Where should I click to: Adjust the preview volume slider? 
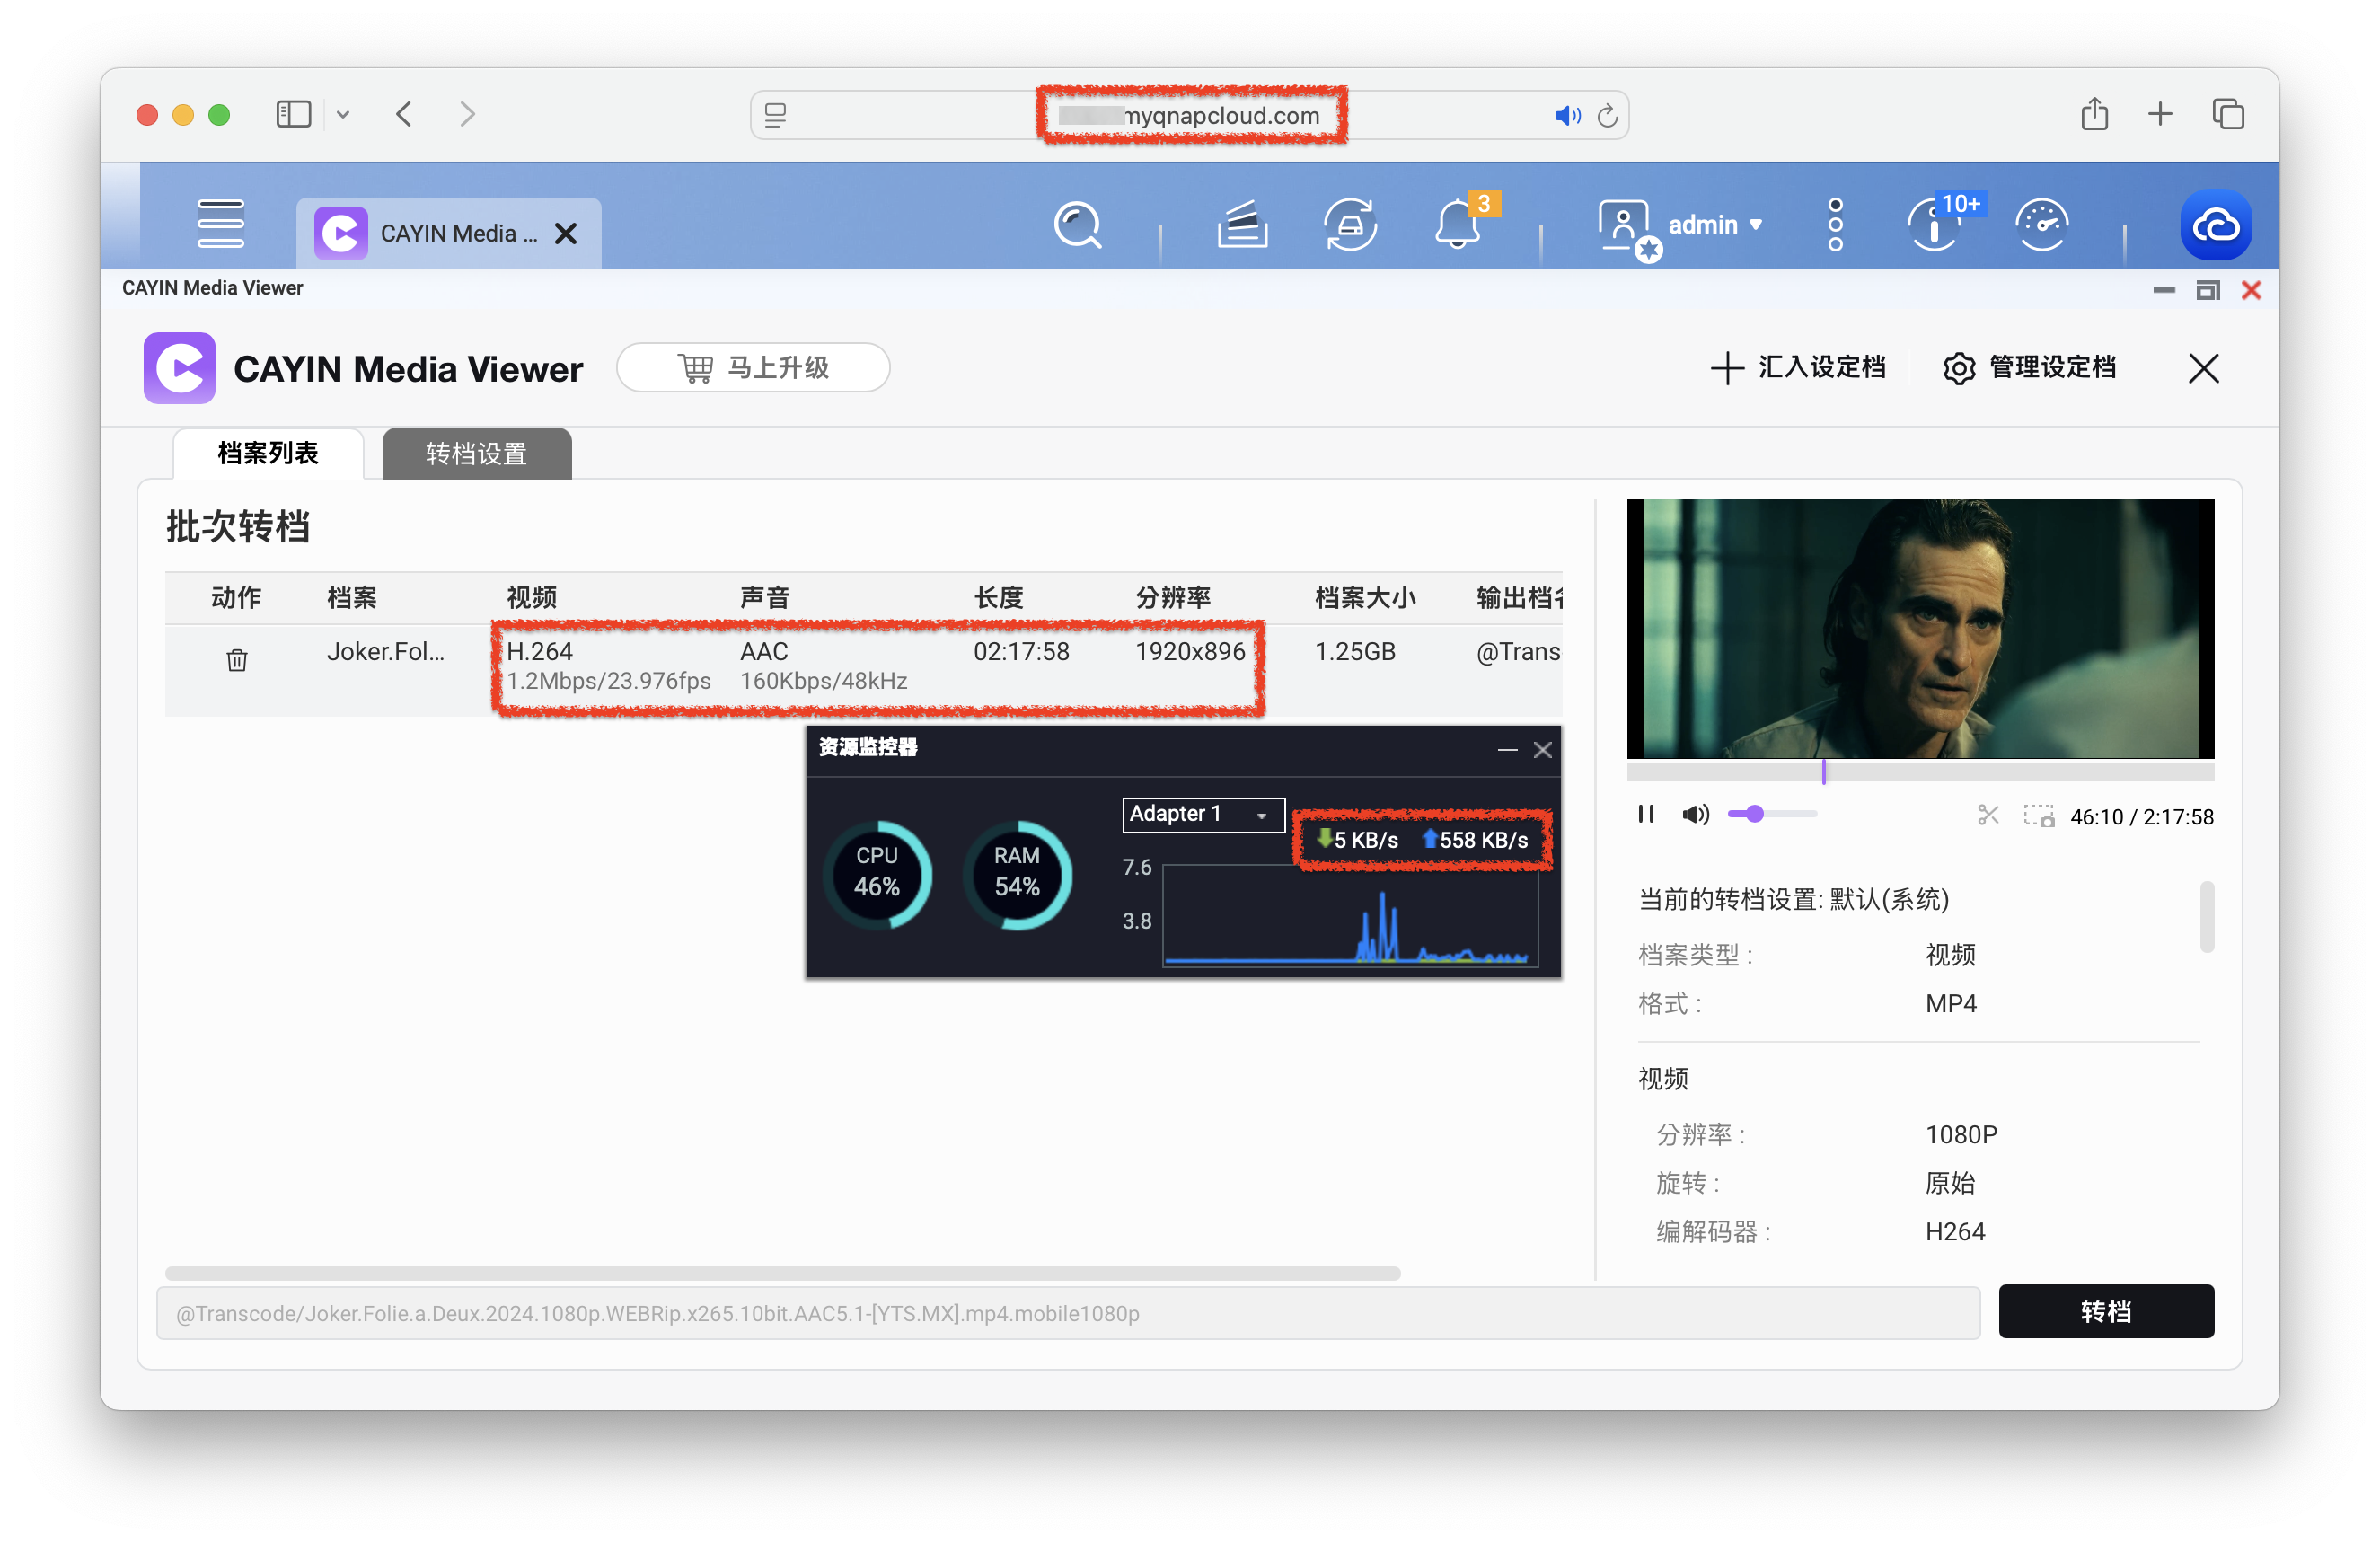click(1755, 815)
